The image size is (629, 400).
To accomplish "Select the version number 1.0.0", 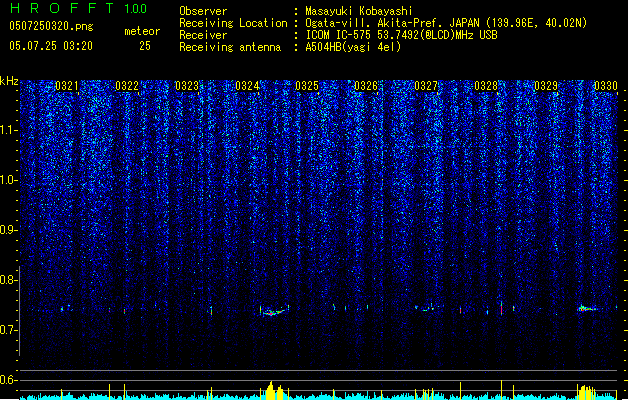I will (x=136, y=8).
